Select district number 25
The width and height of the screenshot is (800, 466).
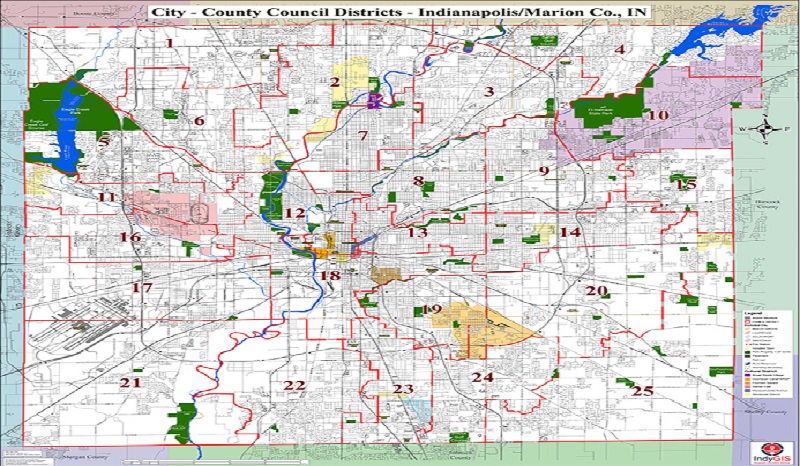pos(642,390)
